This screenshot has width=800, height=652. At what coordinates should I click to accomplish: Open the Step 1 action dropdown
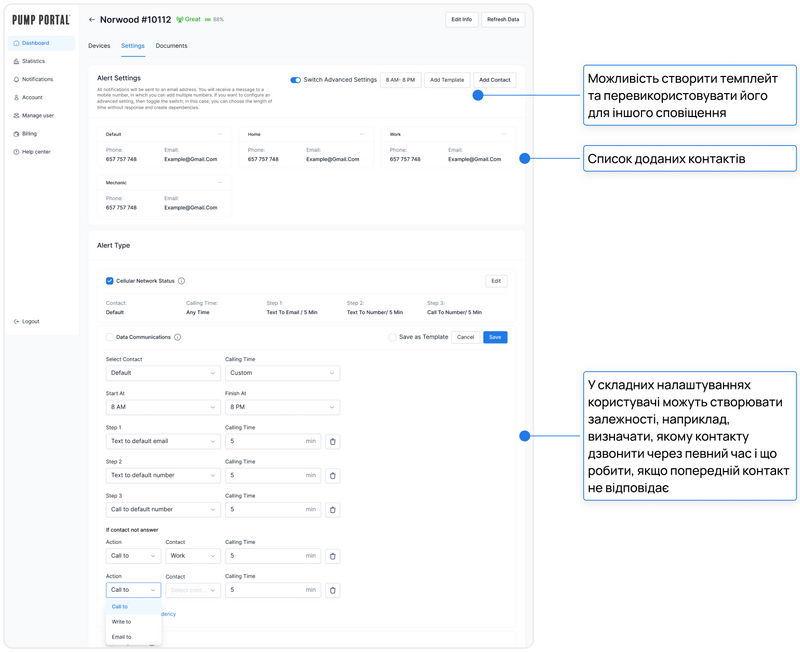pyautogui.click(x=163, y=441)
